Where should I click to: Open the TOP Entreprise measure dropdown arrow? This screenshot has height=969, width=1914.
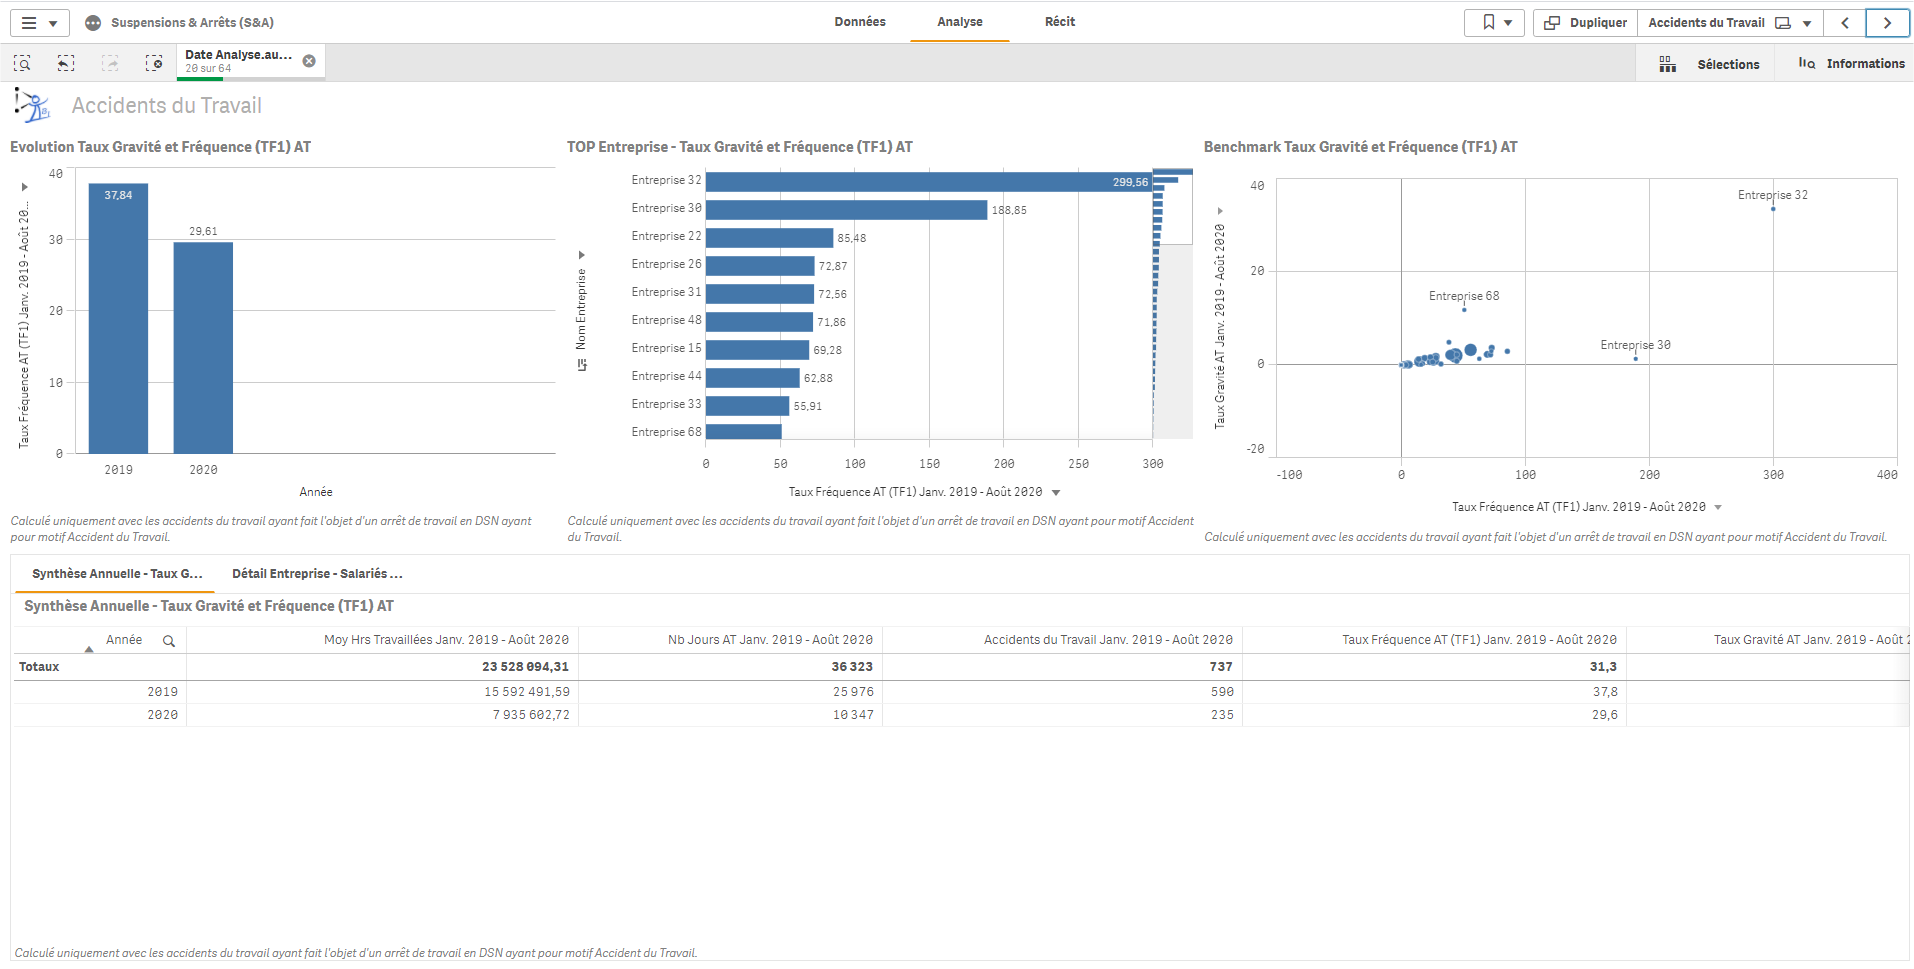[x=1056, y=493]
